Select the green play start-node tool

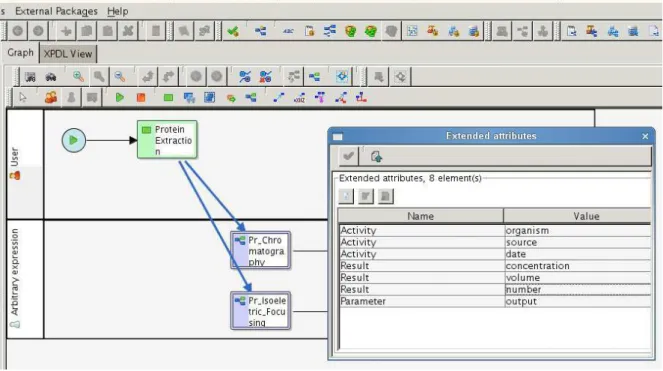(120, 98)
